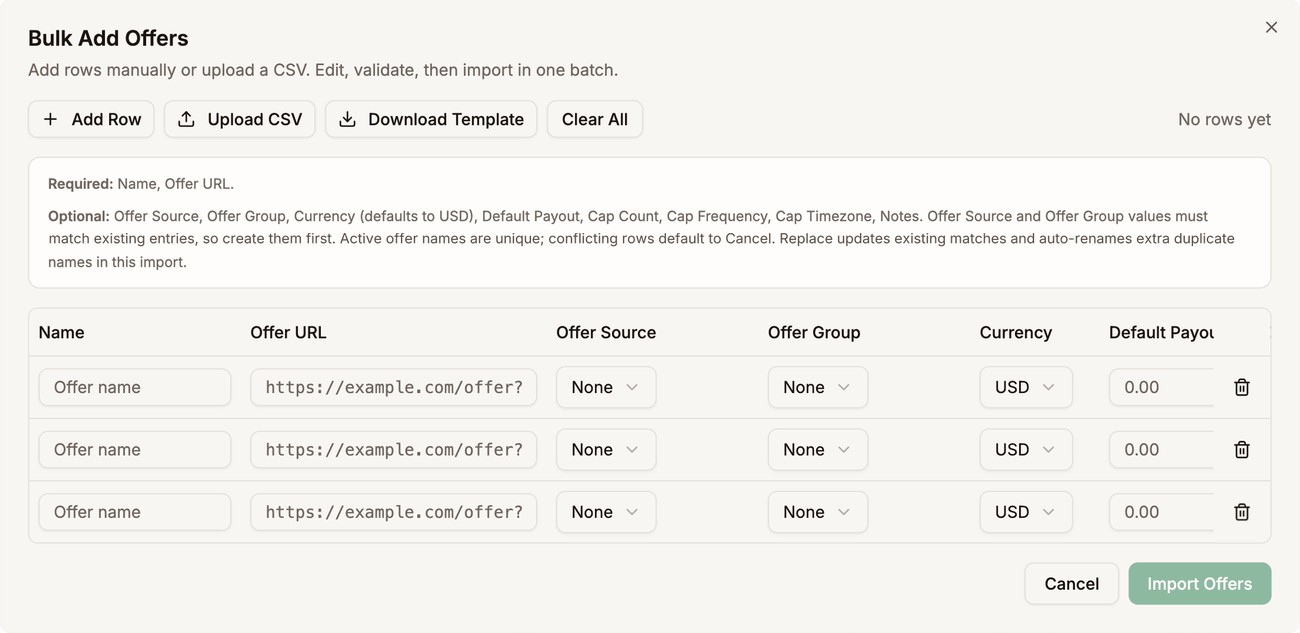The width and height of the screenshot is (1300, 633).
Task: Cancel the bulk add dialog
Action: 1071,584
